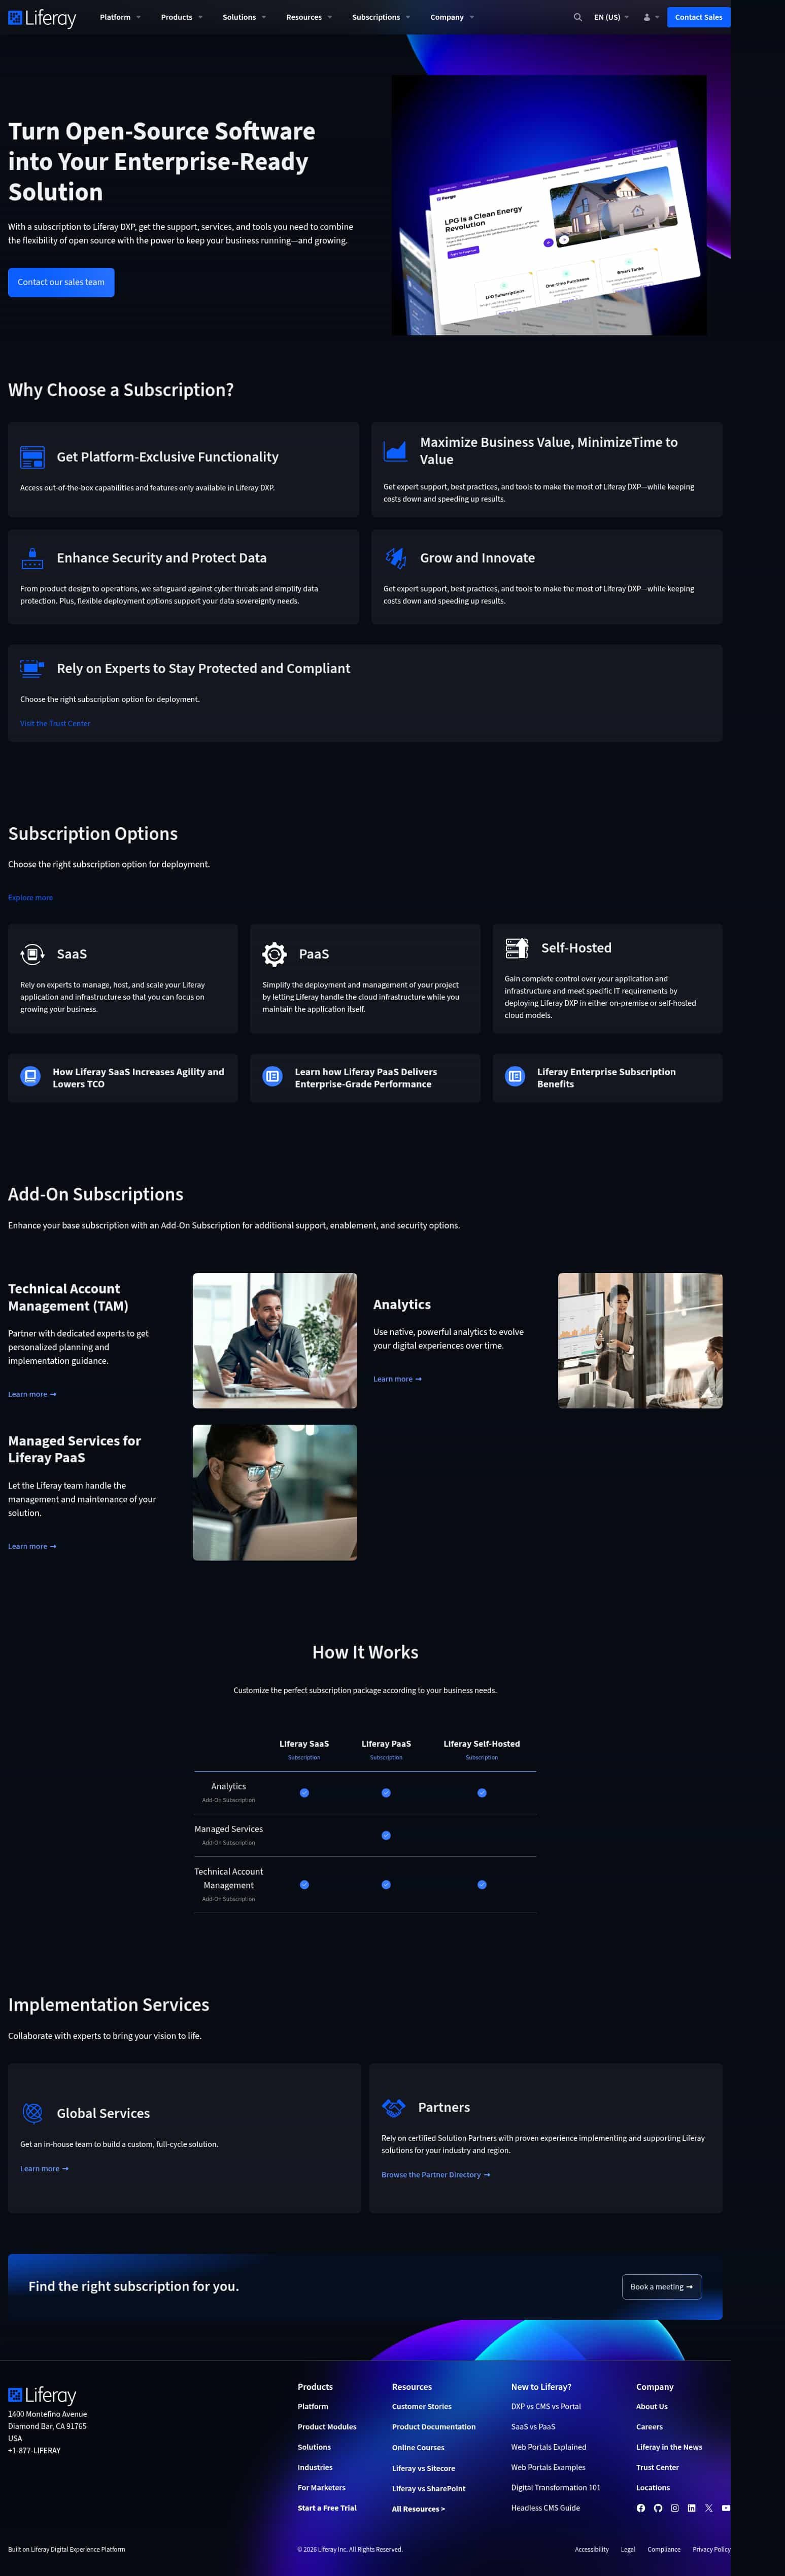Expand the Solutions navigation dropdown

(x=244, y=17)
